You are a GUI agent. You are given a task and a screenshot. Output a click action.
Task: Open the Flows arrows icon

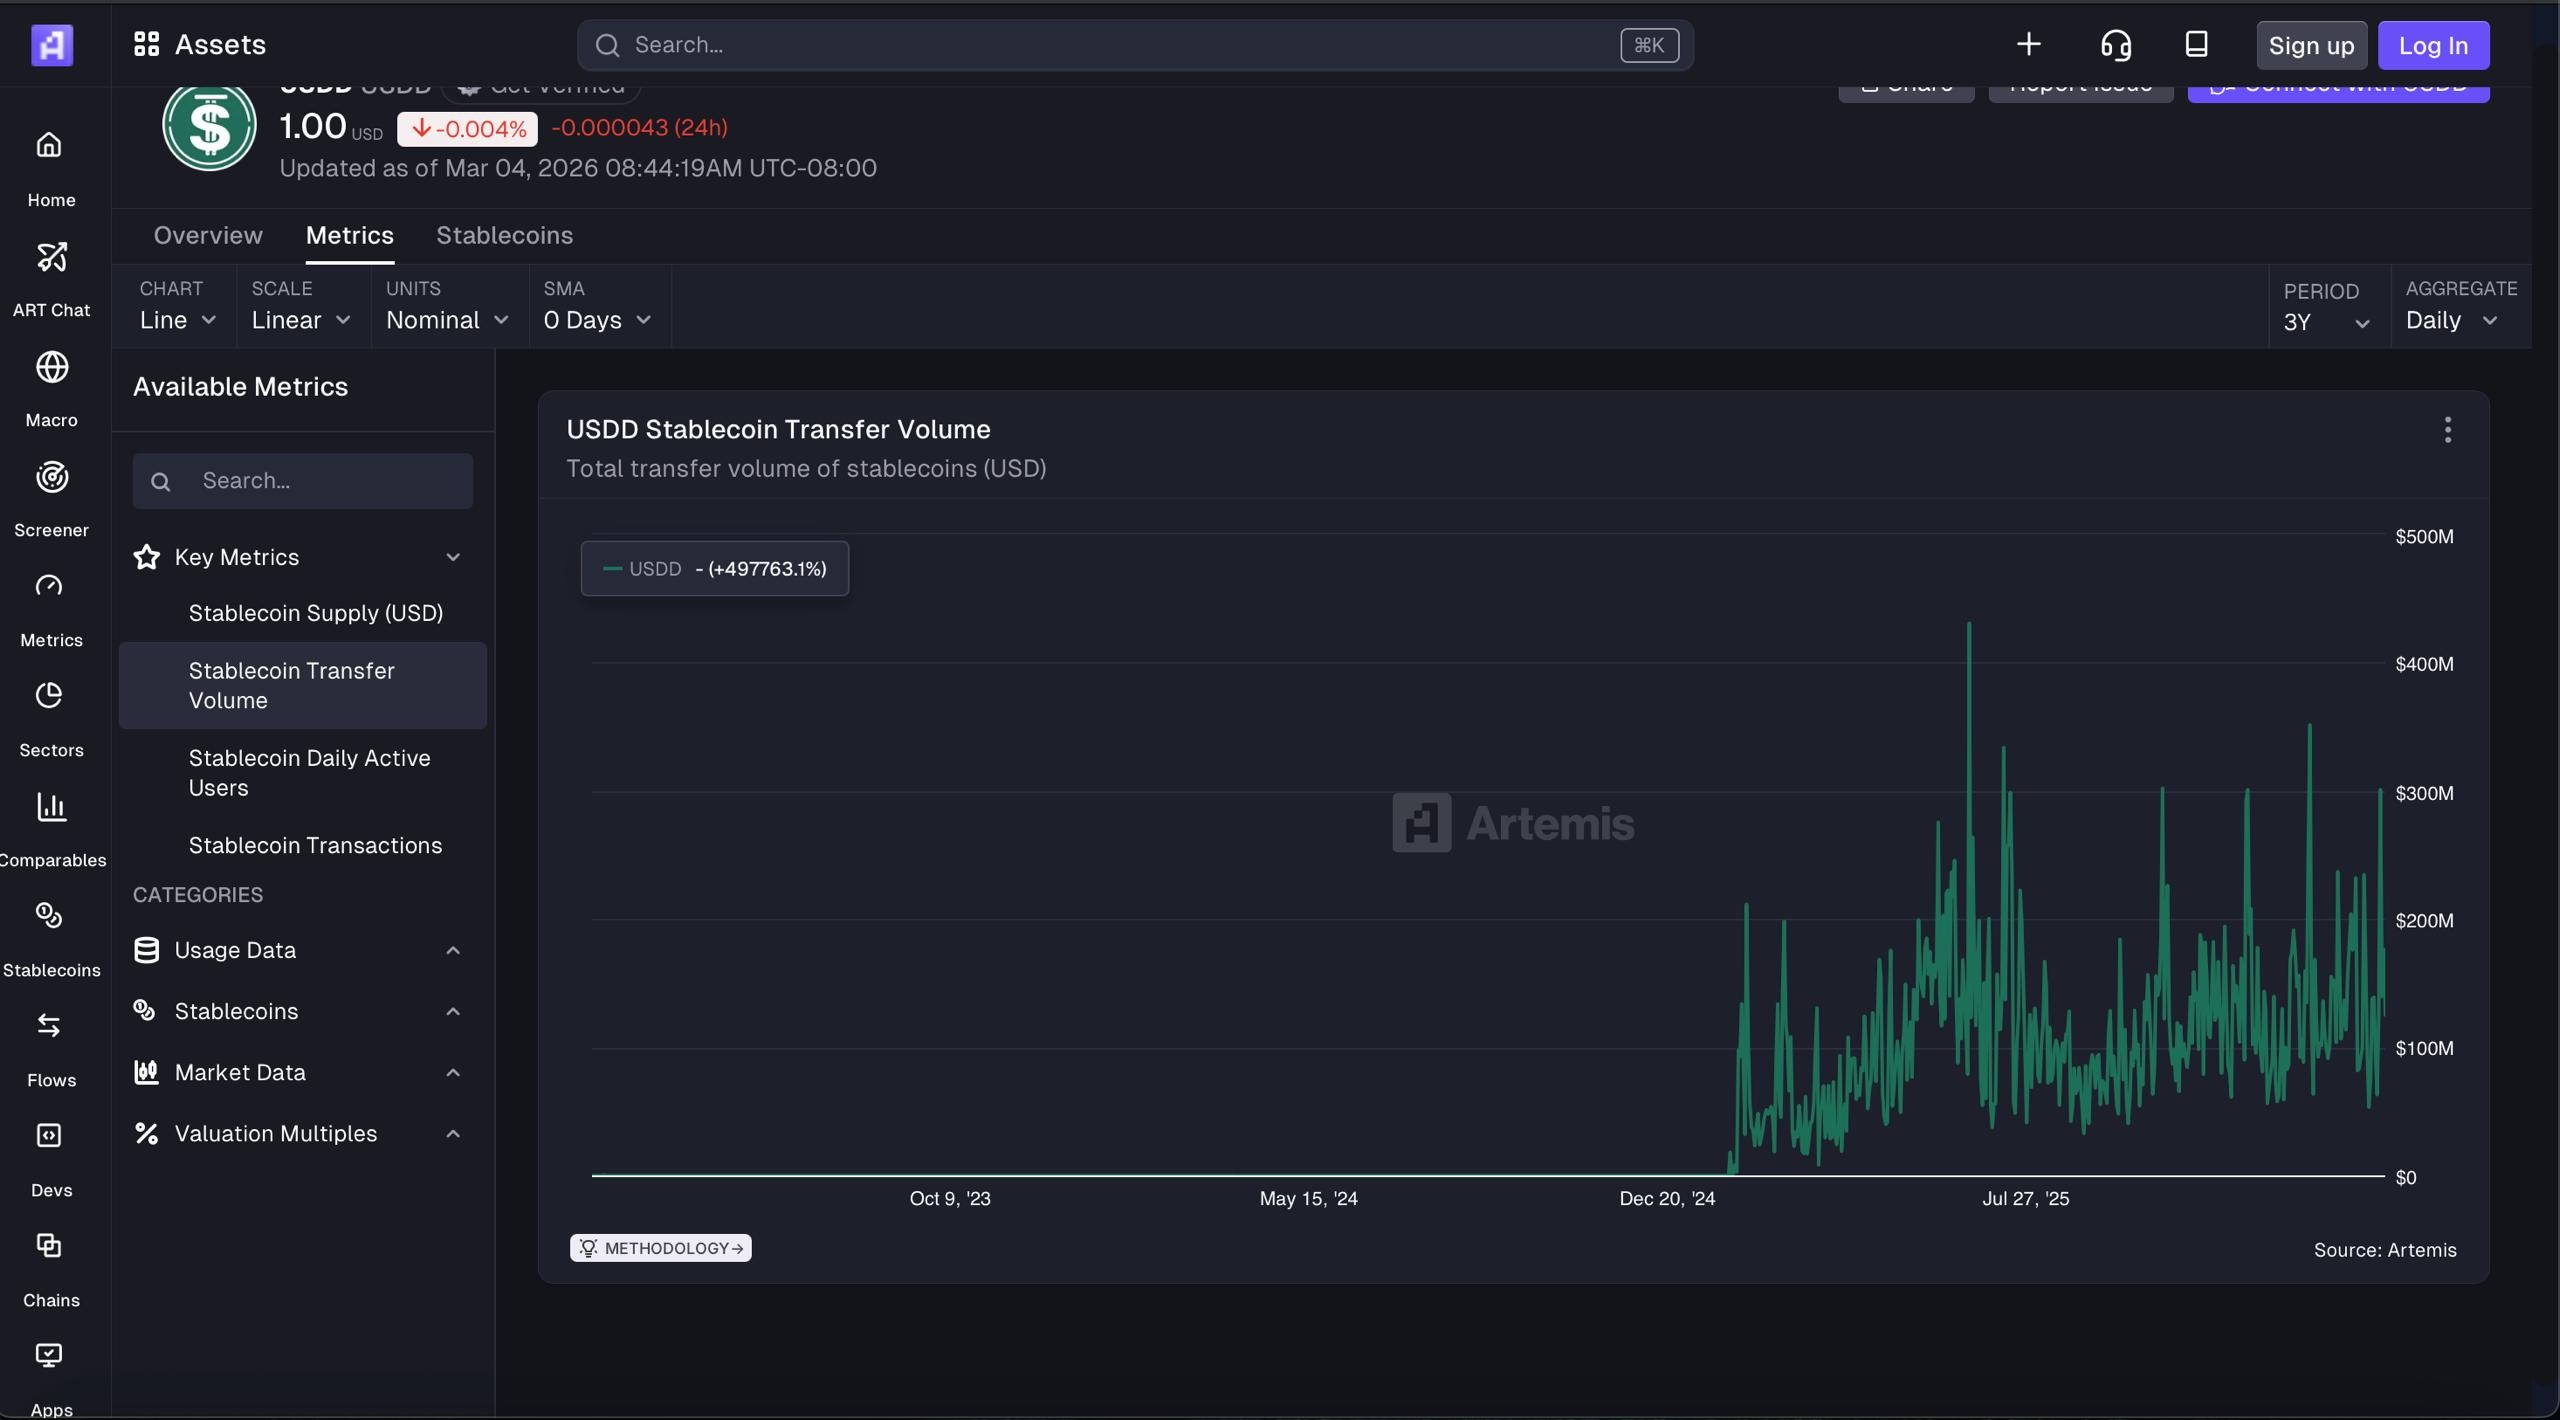tap(49, 1026)
